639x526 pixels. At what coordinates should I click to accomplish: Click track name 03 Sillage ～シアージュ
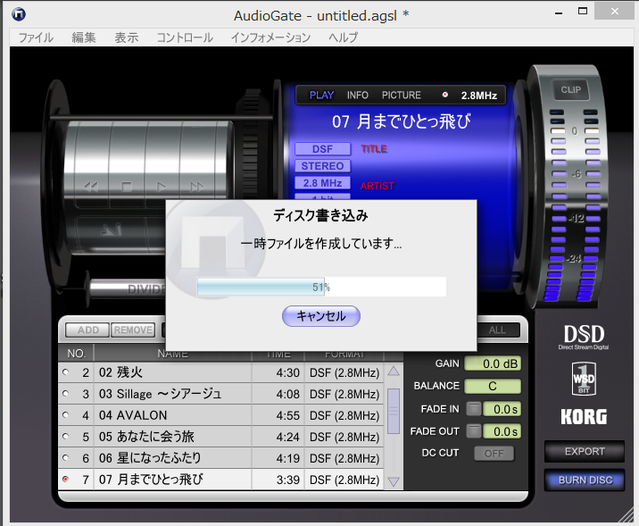160,394
